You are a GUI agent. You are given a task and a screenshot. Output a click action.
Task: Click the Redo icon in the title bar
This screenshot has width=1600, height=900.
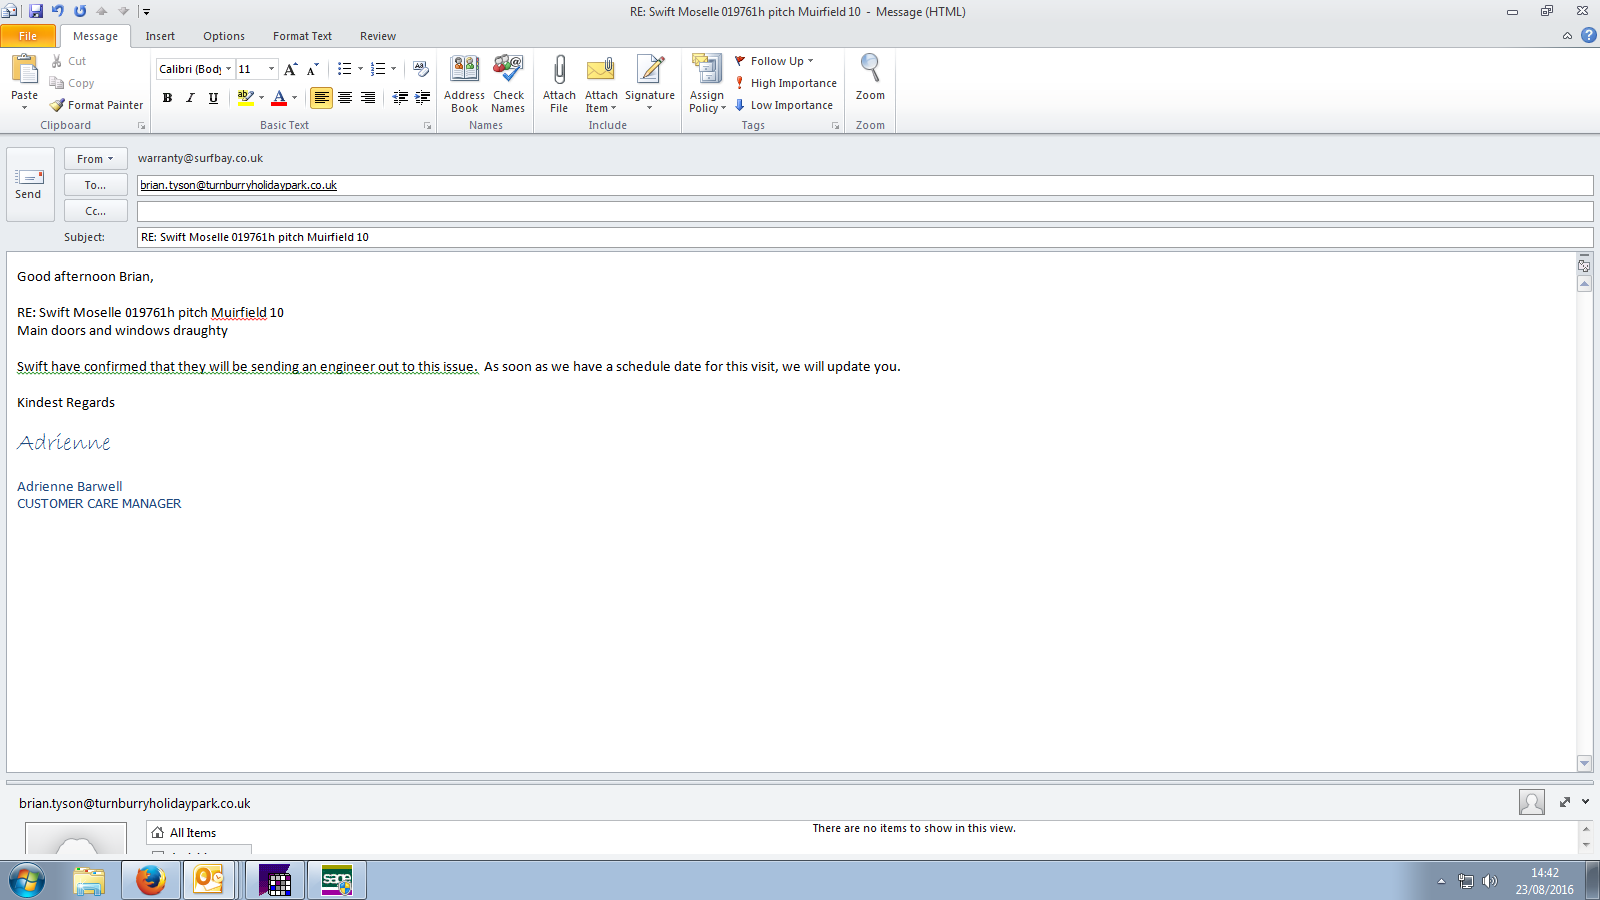click(80, 11)
